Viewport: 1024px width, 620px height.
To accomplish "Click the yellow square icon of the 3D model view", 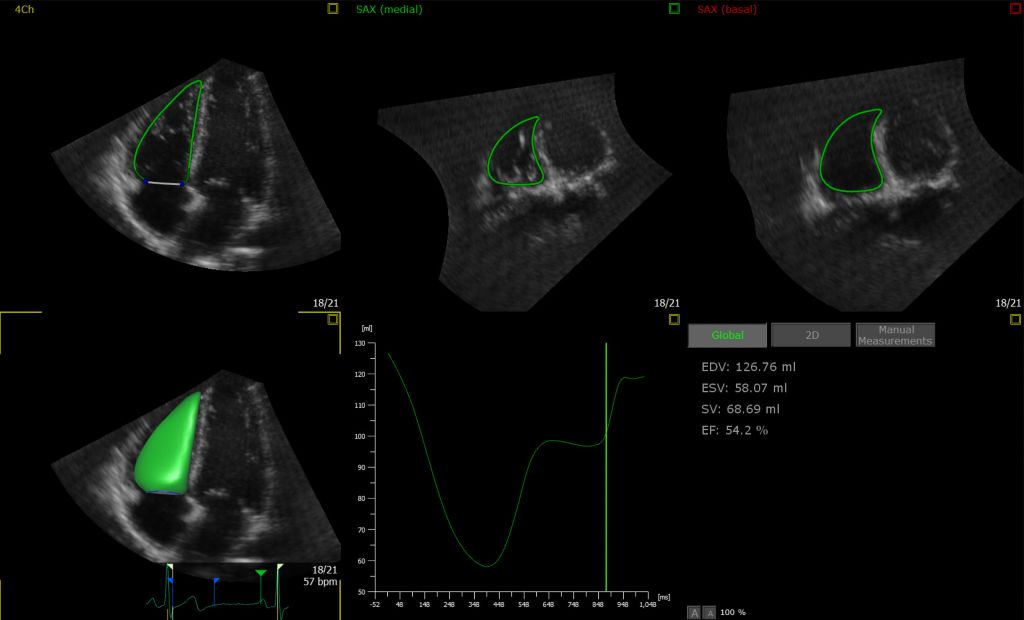I will click(x=333, y=319).
